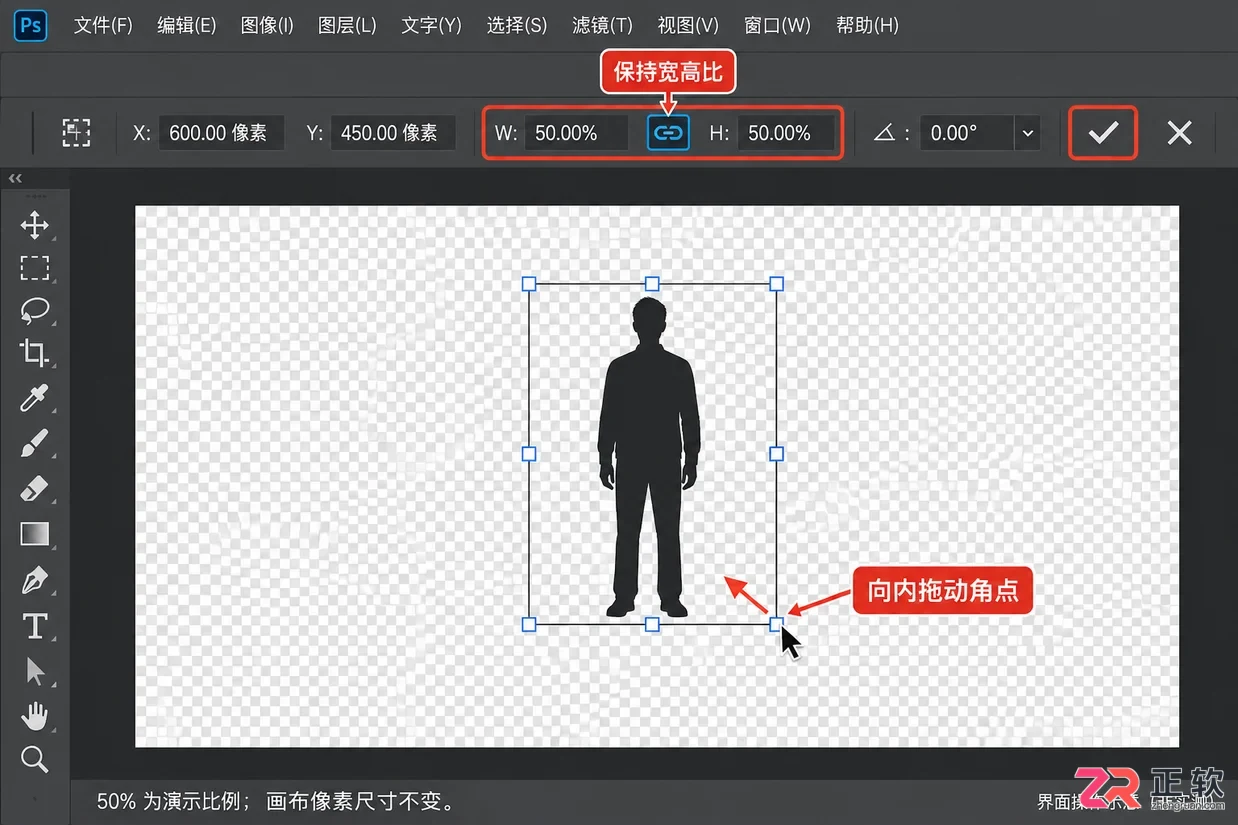Click the middle-left transform handle

tap(529, 454)
